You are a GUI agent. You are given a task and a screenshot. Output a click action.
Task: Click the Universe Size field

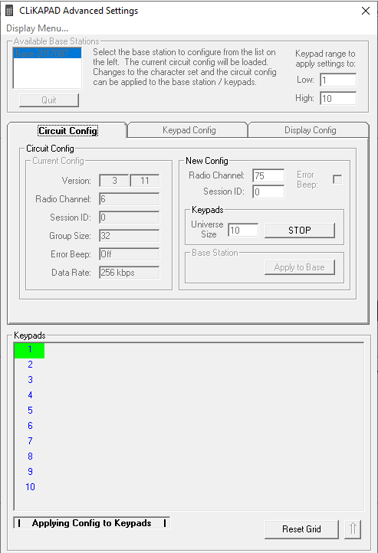243,230
